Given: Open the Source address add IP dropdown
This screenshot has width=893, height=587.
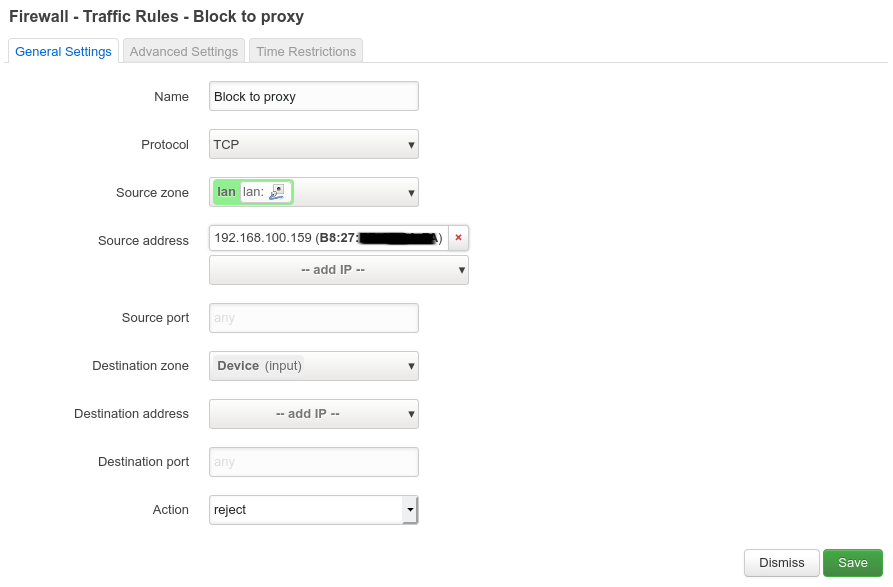Looking at the screenshot, I should pyautogui.click(x=339, y=270).
